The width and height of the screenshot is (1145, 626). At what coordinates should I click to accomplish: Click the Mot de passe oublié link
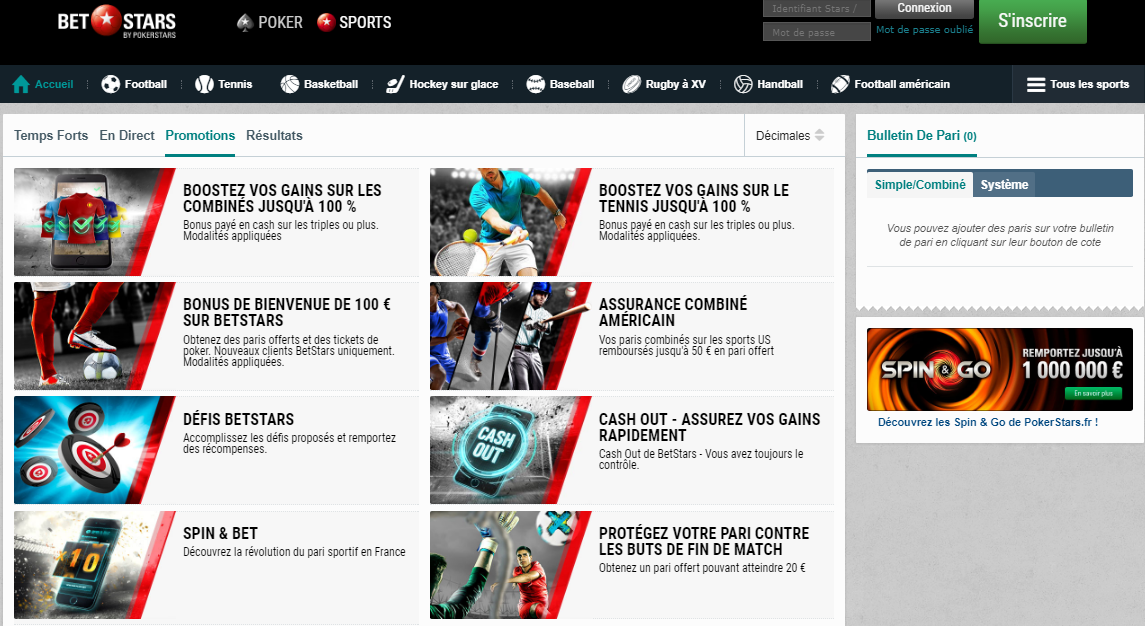click(x=924, y=30)
